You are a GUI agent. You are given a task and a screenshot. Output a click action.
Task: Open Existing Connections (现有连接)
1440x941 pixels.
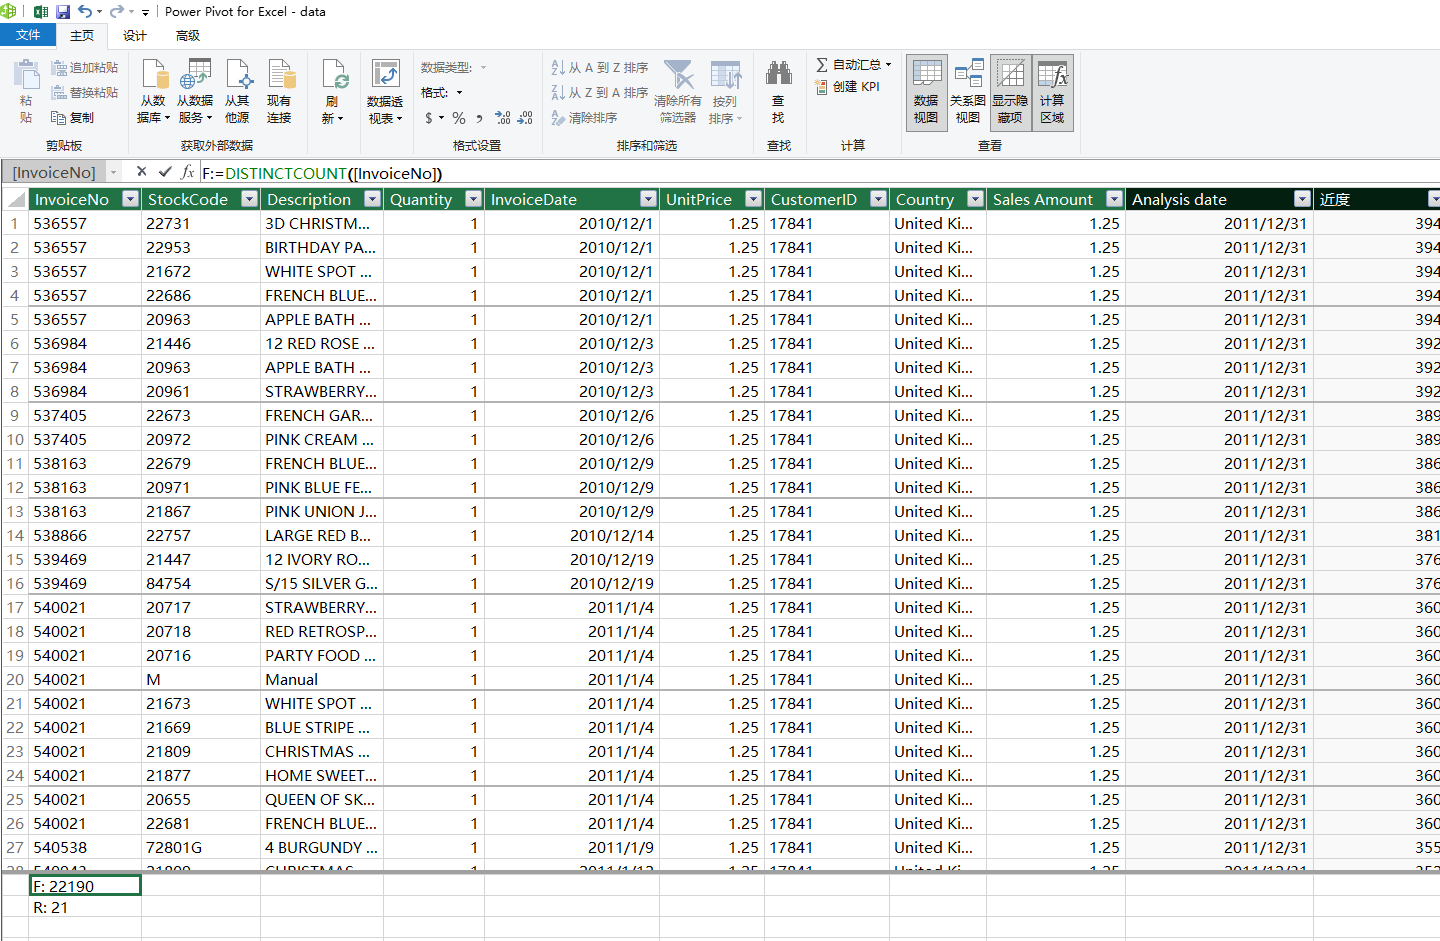279,91
